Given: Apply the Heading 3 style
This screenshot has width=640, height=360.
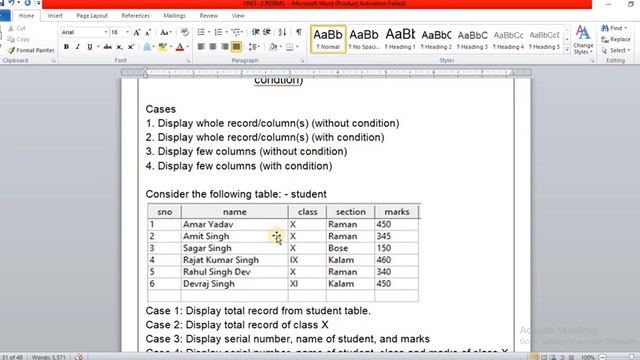Looking at the screenshot, I should pyautogui.click(x=472, y=39).
